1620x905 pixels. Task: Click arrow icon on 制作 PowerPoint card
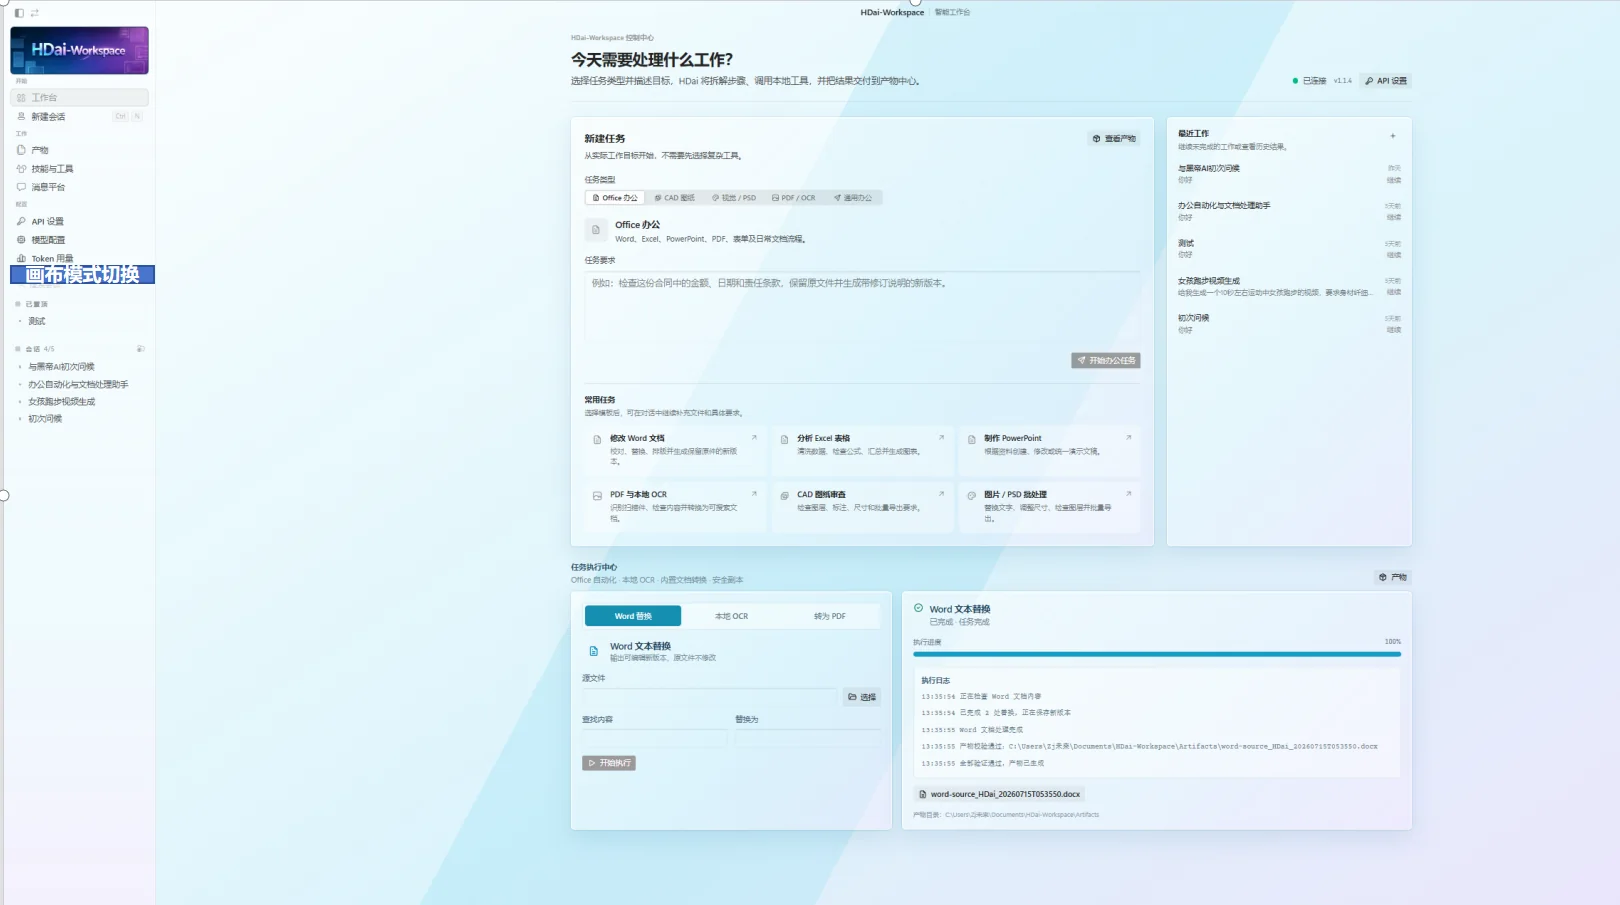pos(1128,438)
